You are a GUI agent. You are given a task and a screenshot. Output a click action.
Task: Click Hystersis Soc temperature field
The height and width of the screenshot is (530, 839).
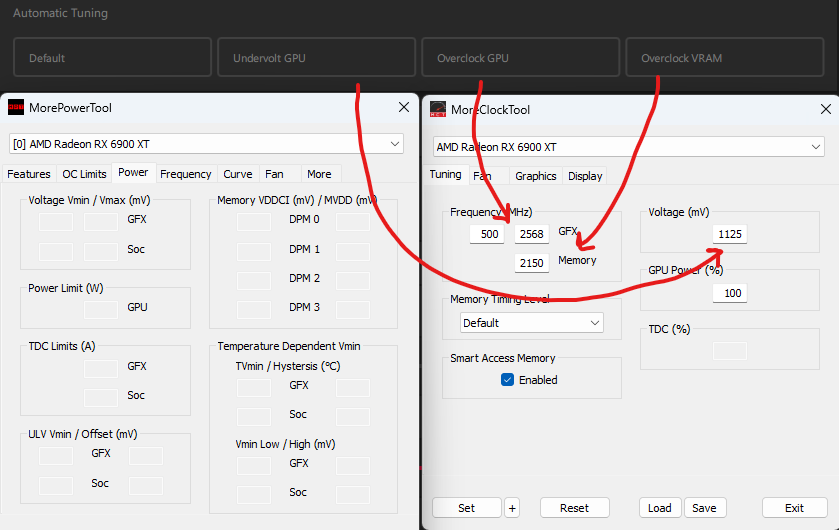click(x=353, y=417)
